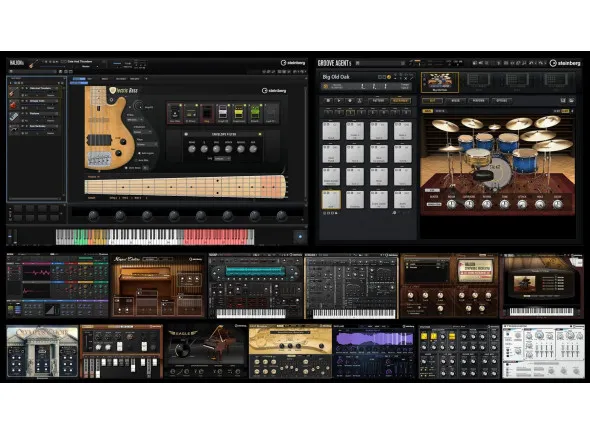Click the blue sphere button beside HALion keyboard
Image resolution: width=590 pixels, height=434 pixels.
pyautogui.click(x=300, y=237)
